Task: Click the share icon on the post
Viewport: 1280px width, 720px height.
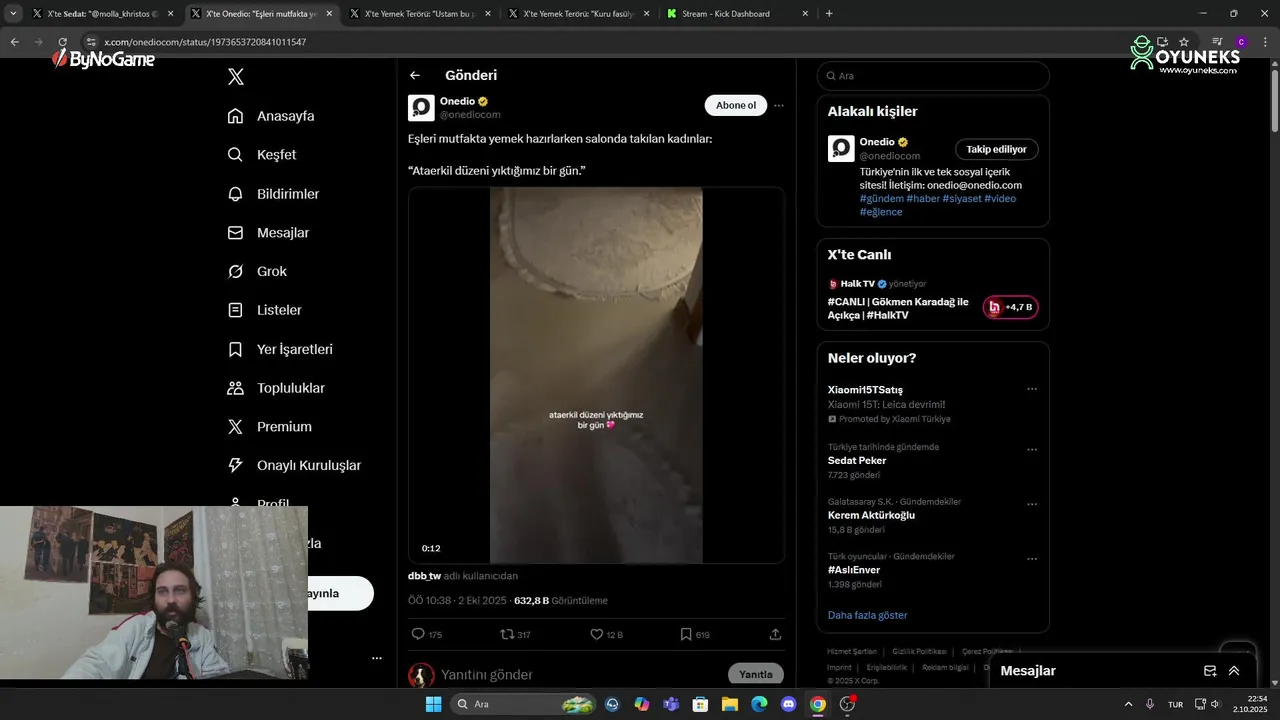Action: 775,634
